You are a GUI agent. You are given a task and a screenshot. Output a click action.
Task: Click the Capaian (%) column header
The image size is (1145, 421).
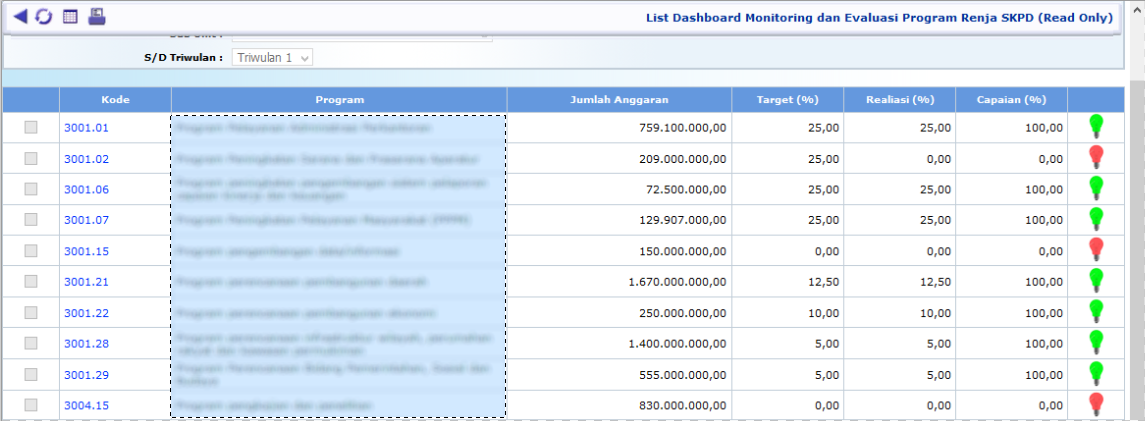pos(1011,100)
